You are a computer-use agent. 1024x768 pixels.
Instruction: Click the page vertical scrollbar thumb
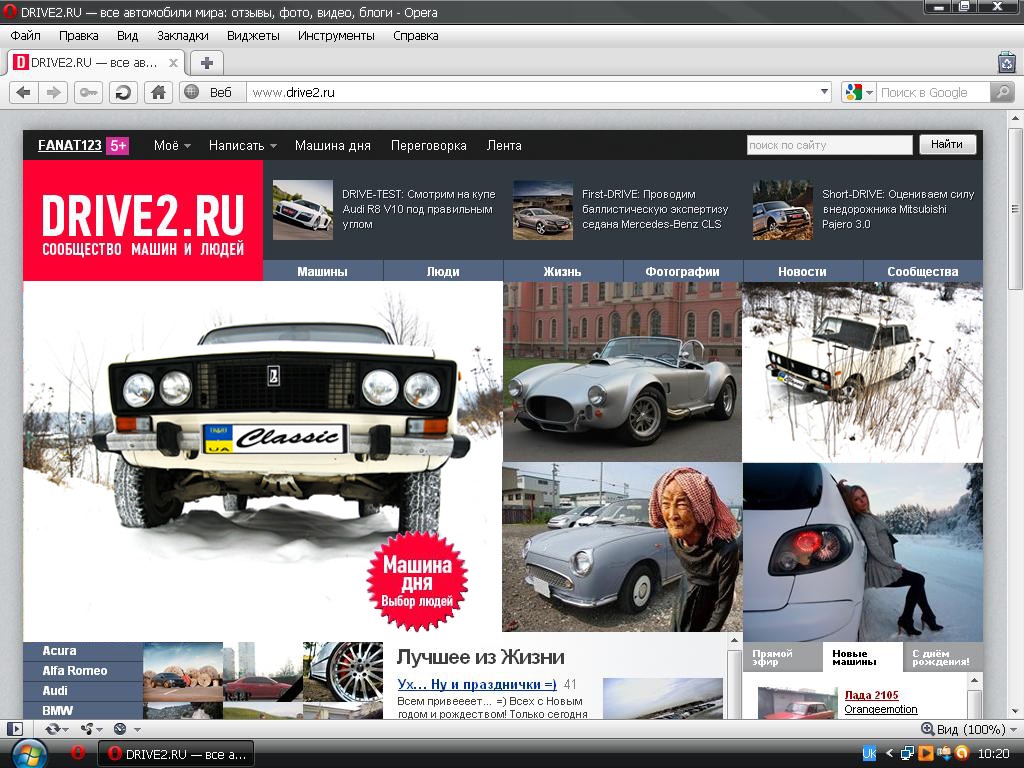[x=1015, y=209]
